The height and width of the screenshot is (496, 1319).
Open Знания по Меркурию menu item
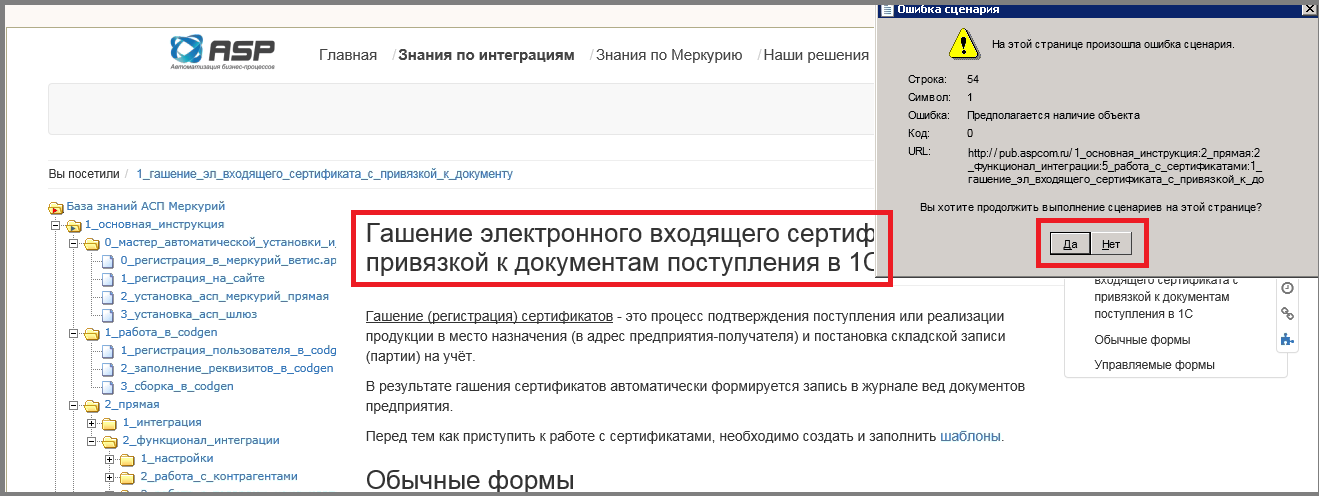668,55
